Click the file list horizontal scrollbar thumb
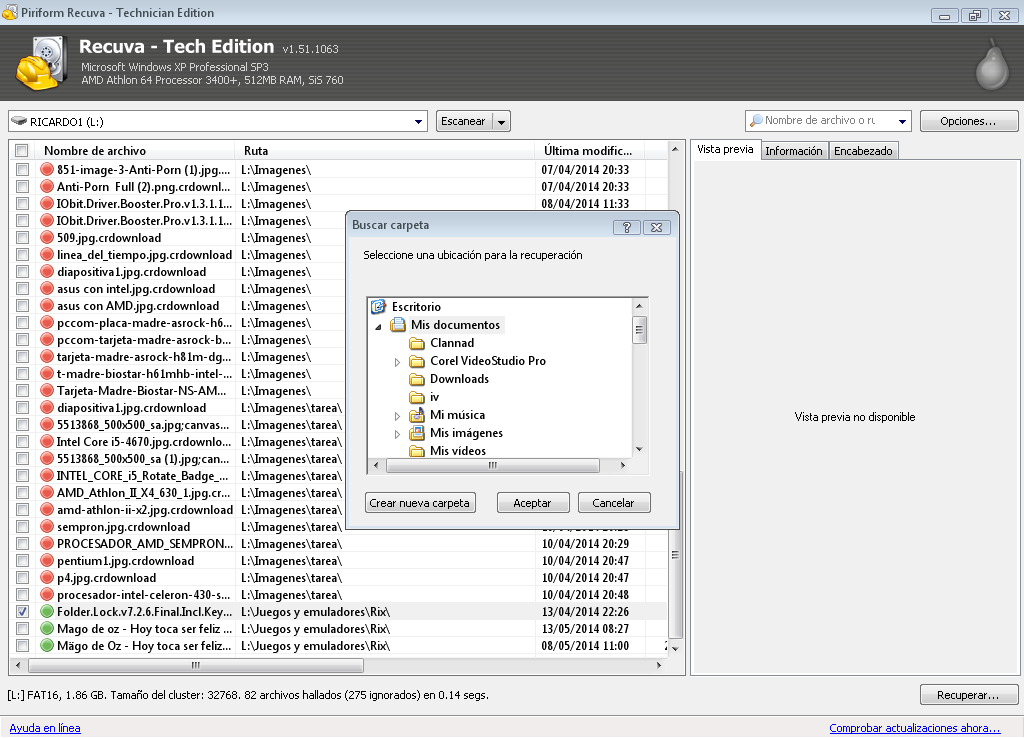1024x738 pixels. coord(196,665)
